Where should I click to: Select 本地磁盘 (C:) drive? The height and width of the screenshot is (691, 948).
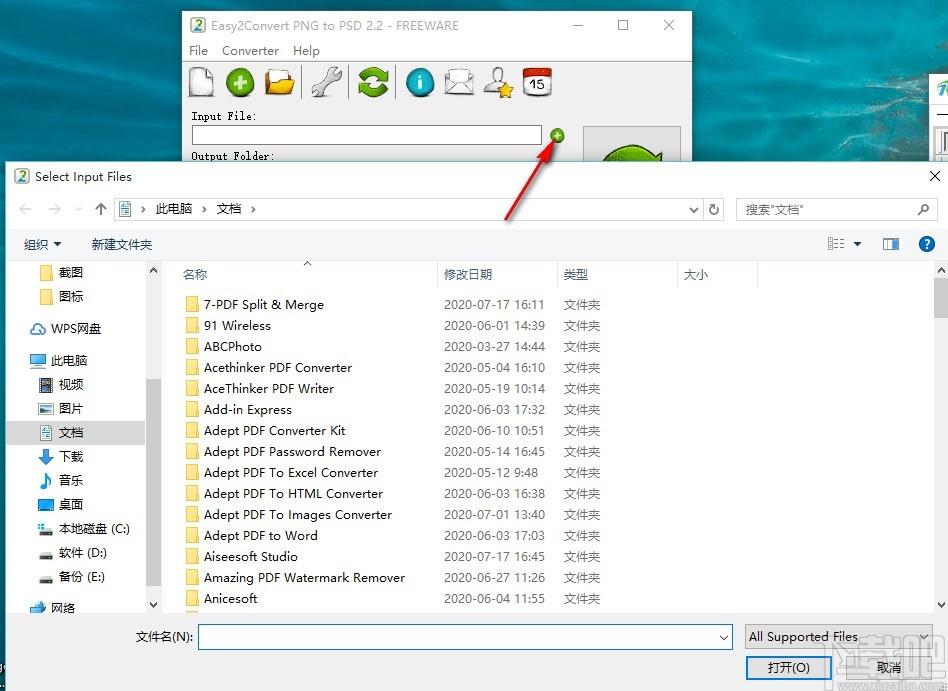click(94, 529)
